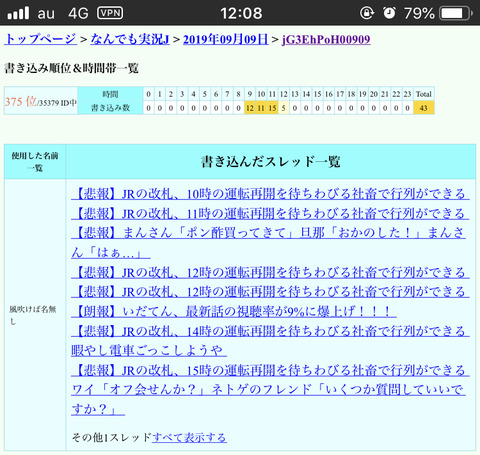Click the hour 0 header cell
480x455 pixels.
click(x=149, y=94)
